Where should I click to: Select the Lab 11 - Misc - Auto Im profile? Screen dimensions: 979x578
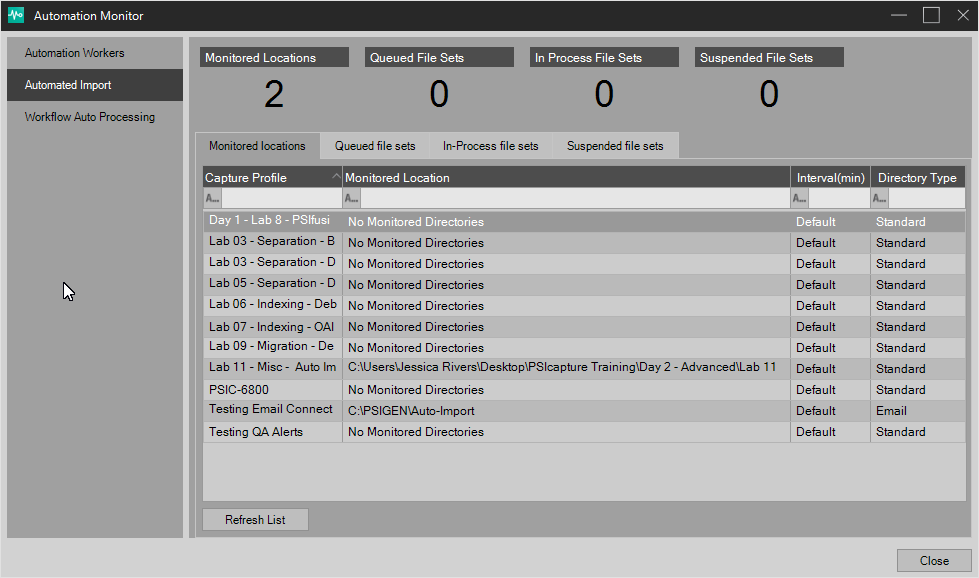tap(272, 367)
